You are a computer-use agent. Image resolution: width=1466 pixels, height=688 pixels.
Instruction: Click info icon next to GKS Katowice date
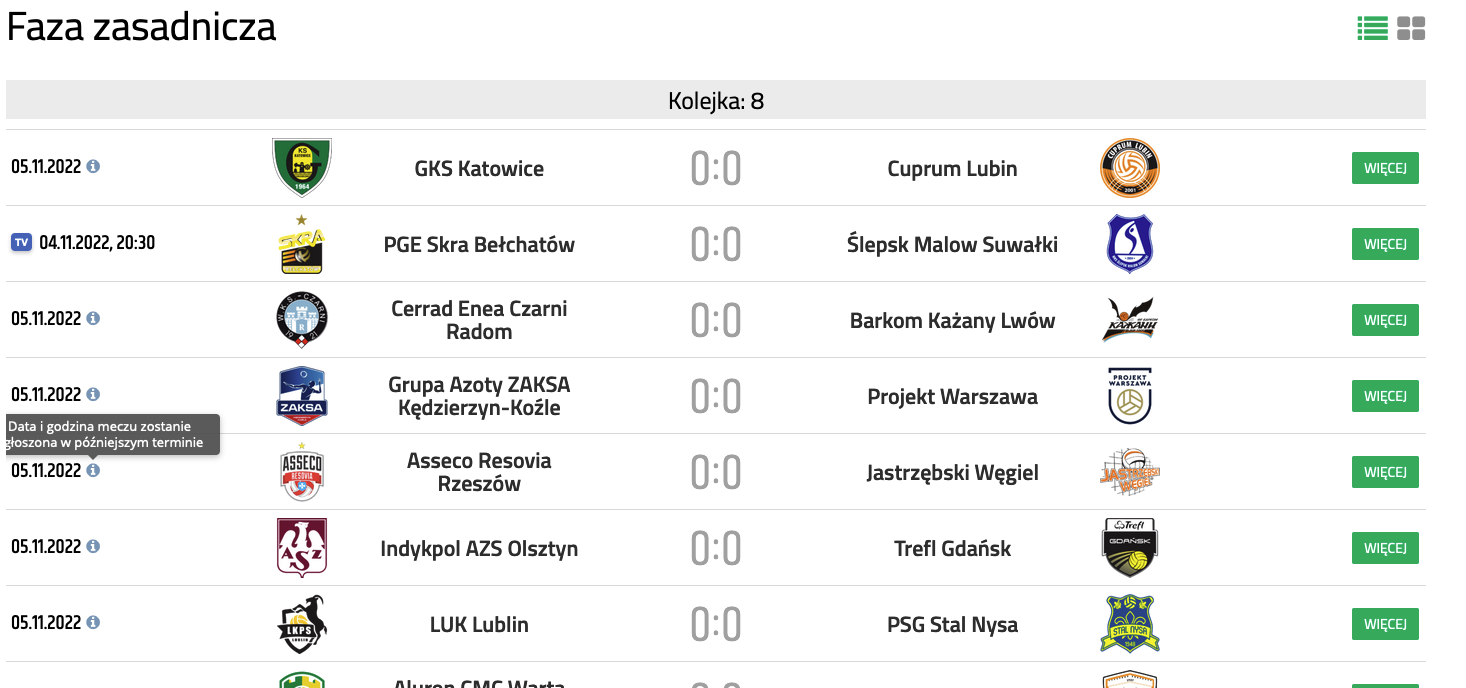click(93, 166)
